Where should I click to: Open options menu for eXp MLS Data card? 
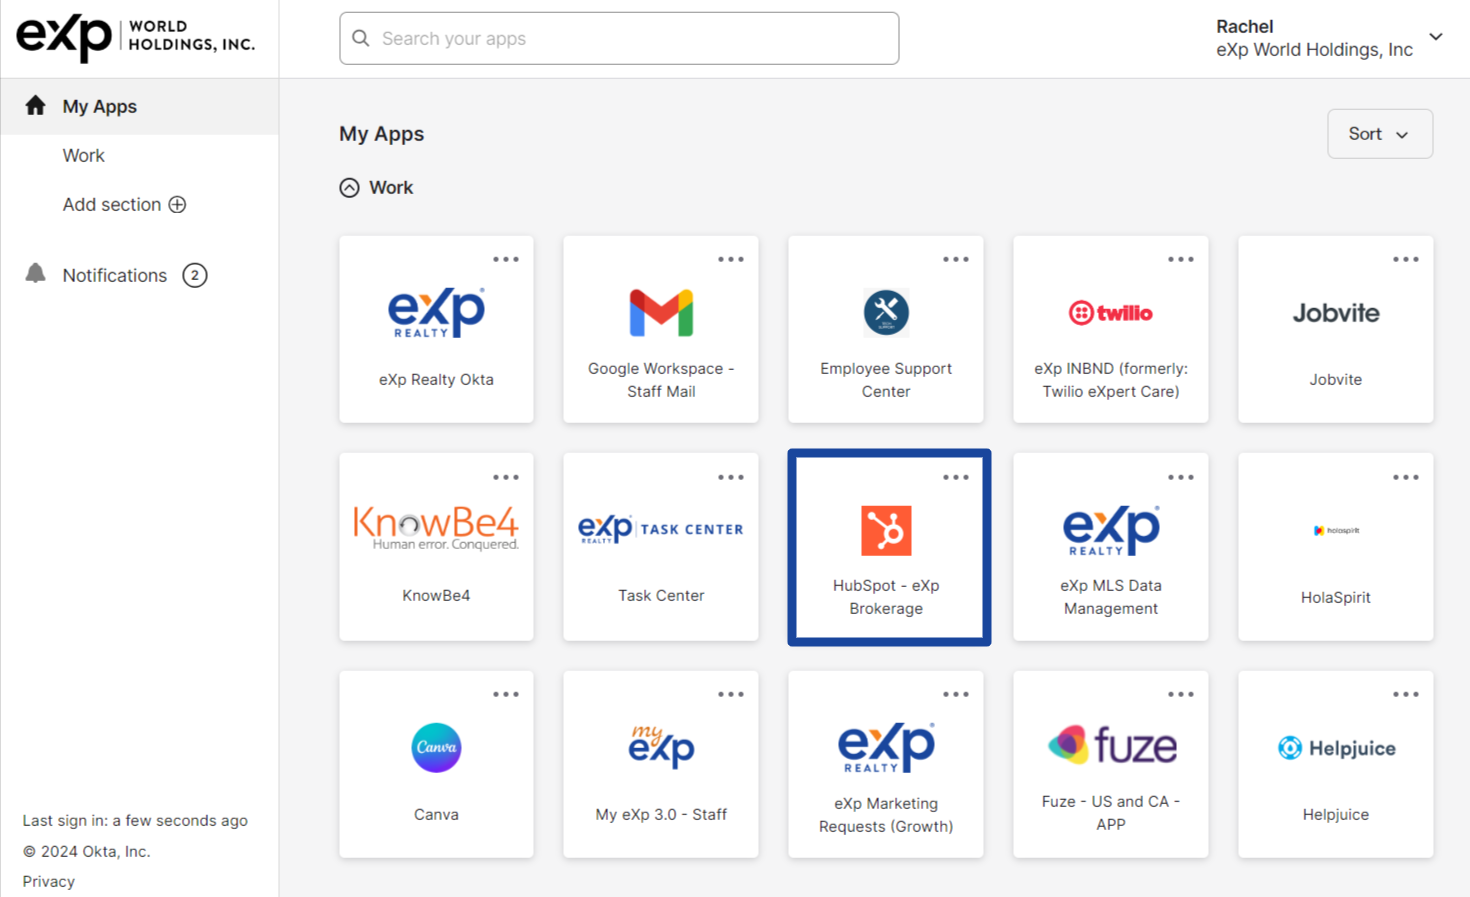[1181, 477]
